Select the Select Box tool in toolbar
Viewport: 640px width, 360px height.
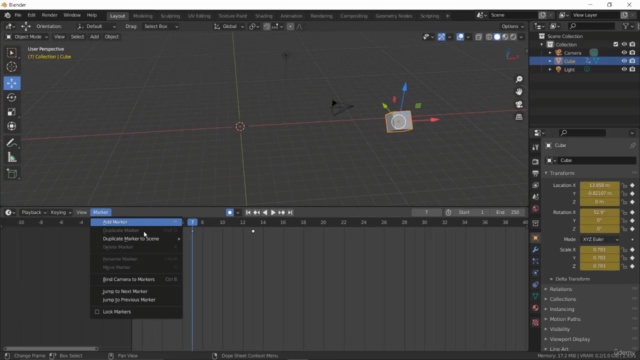(x=11, y=53)
